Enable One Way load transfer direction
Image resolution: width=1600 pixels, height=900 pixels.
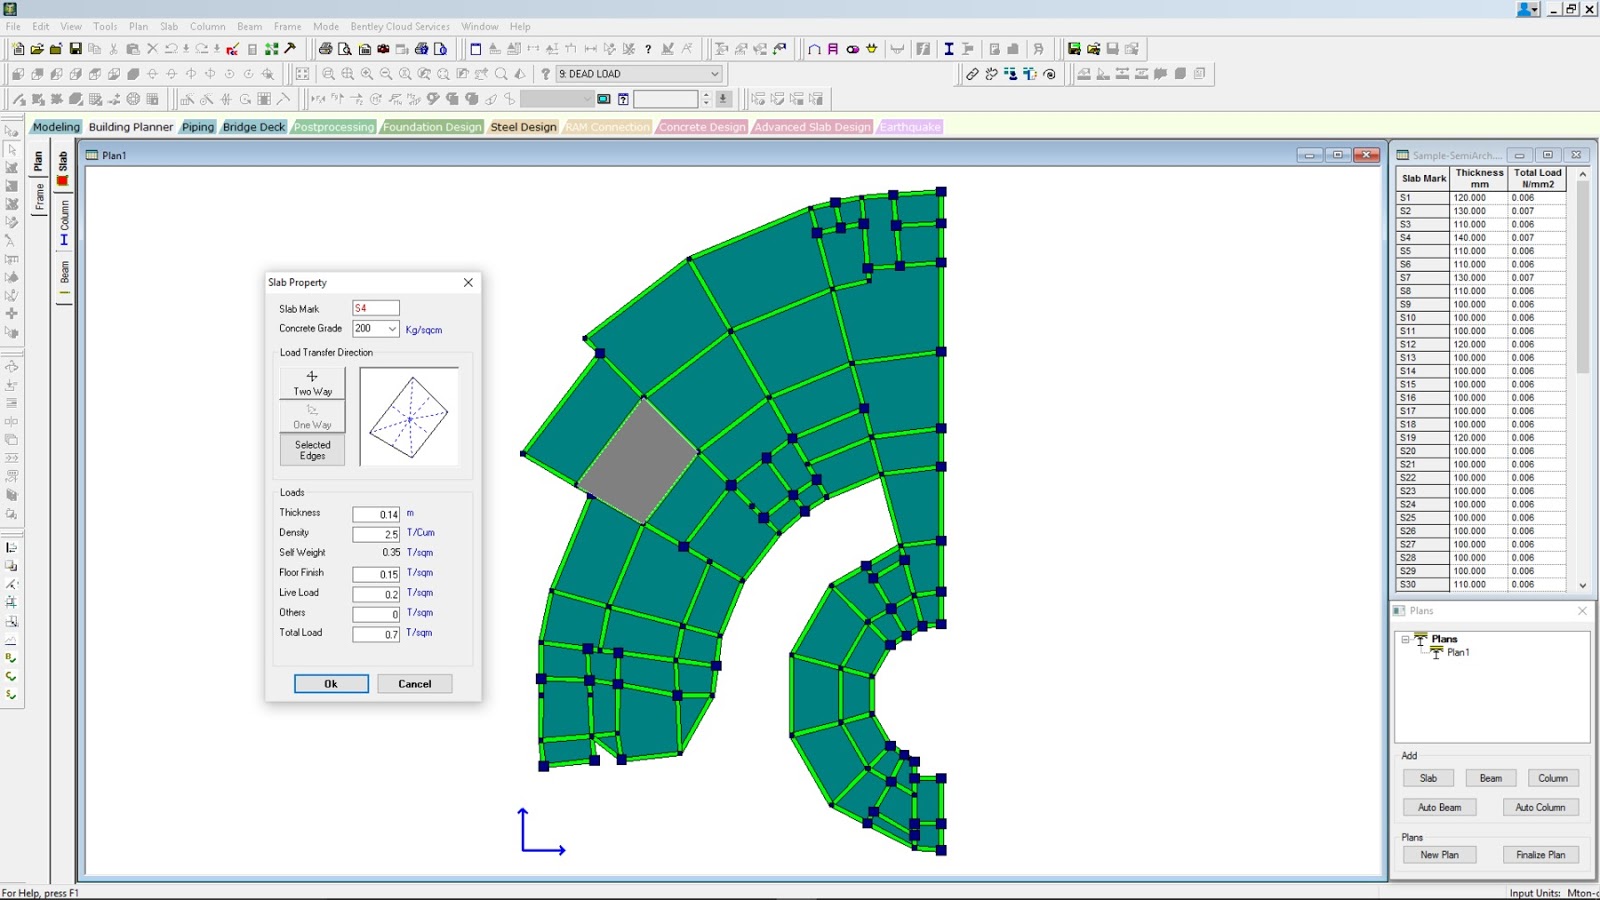pos(312,417)
